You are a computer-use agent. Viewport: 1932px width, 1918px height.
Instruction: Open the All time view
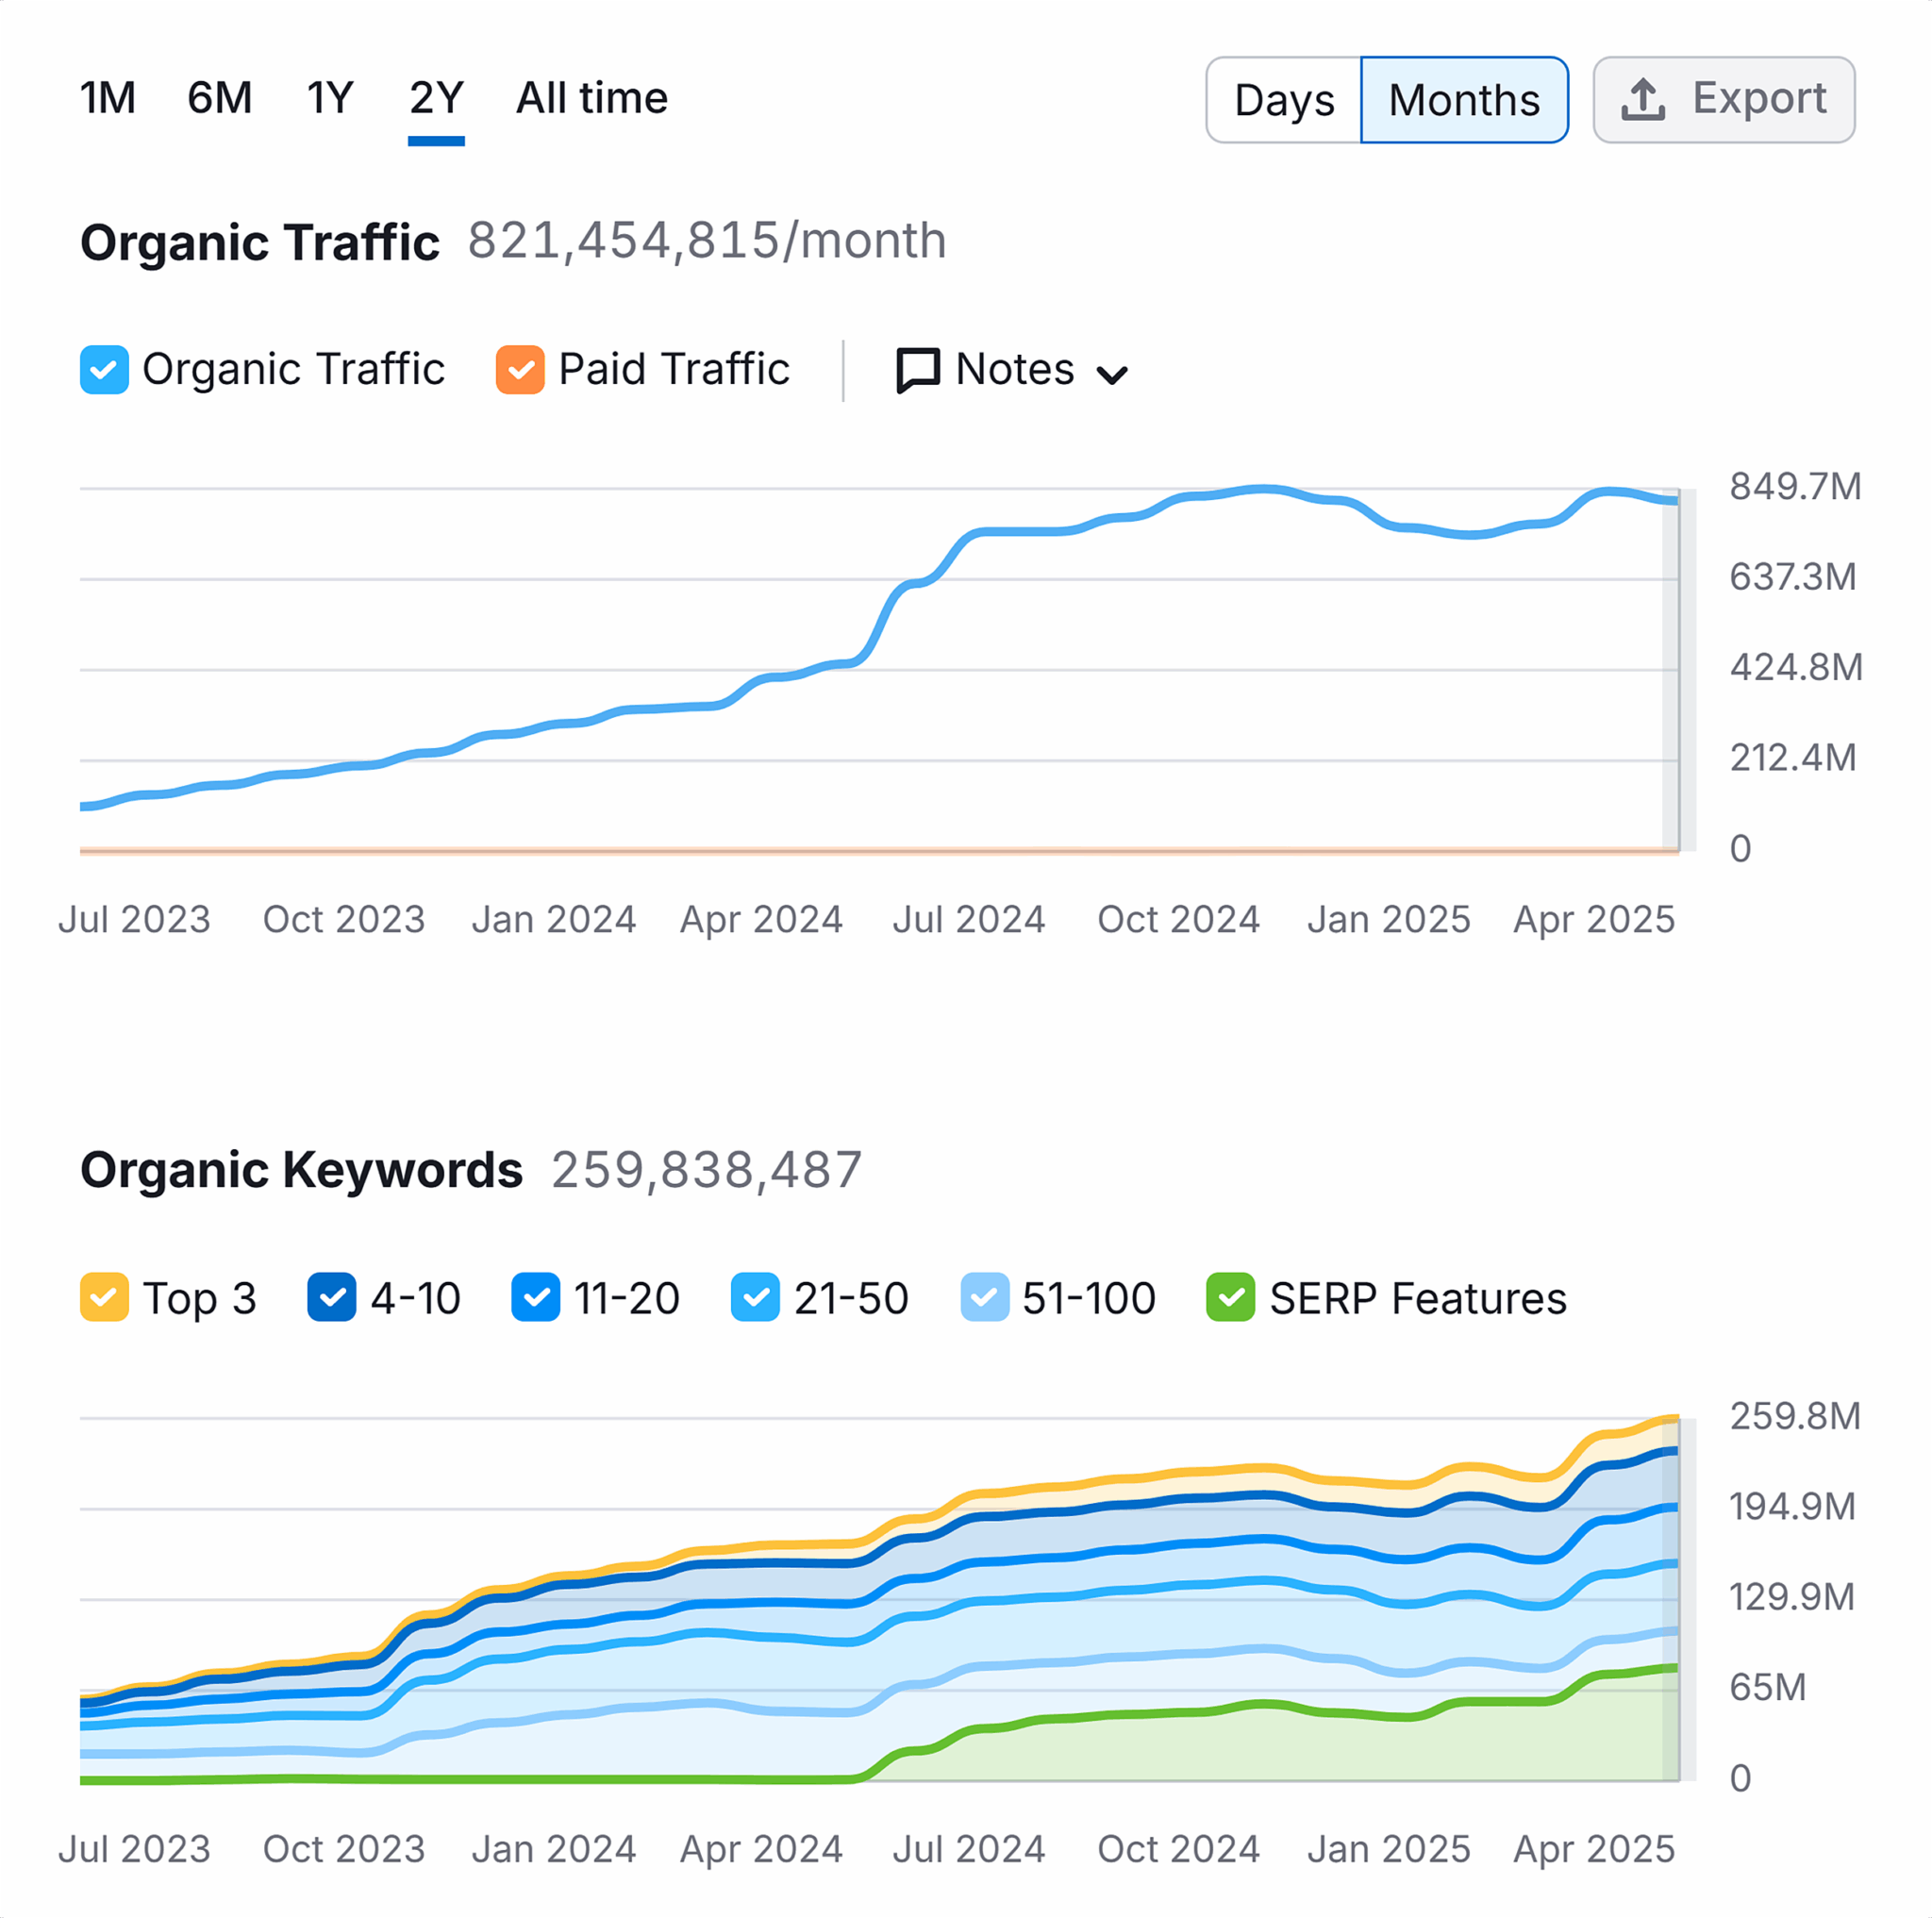click(592, 97)
